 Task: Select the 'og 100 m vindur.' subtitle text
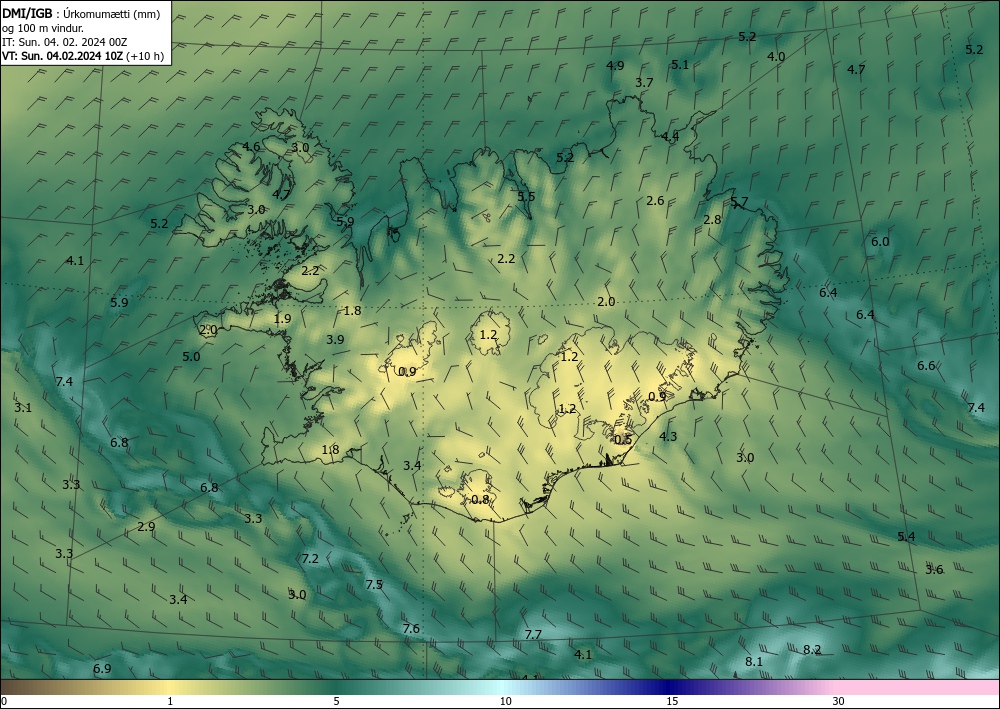pos(43,28)
